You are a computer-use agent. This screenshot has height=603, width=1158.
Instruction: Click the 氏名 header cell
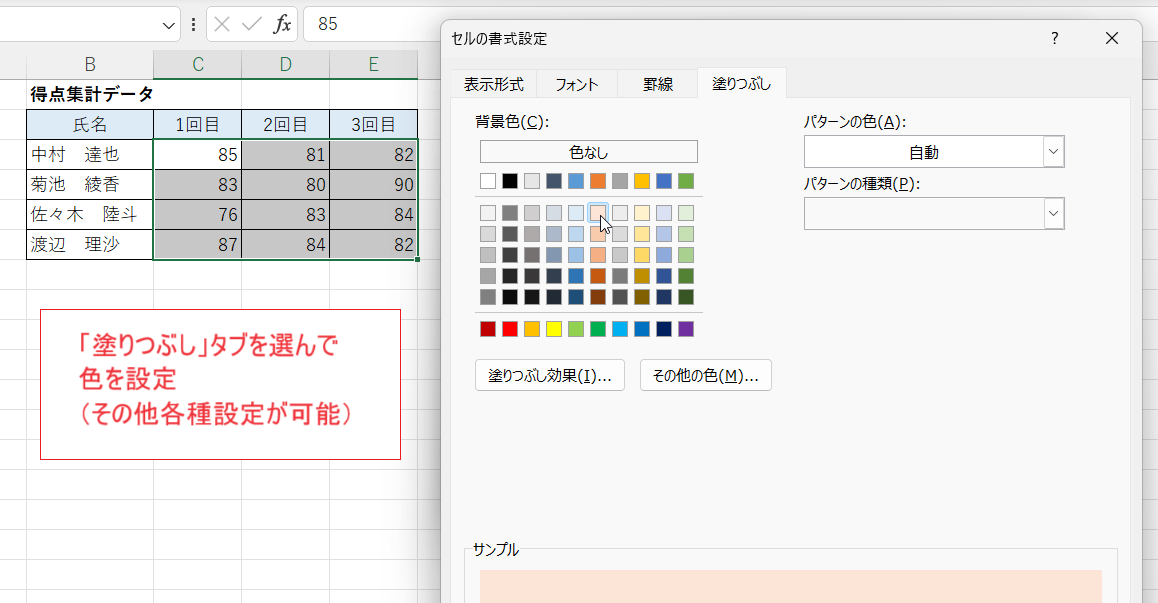[90, 125]
